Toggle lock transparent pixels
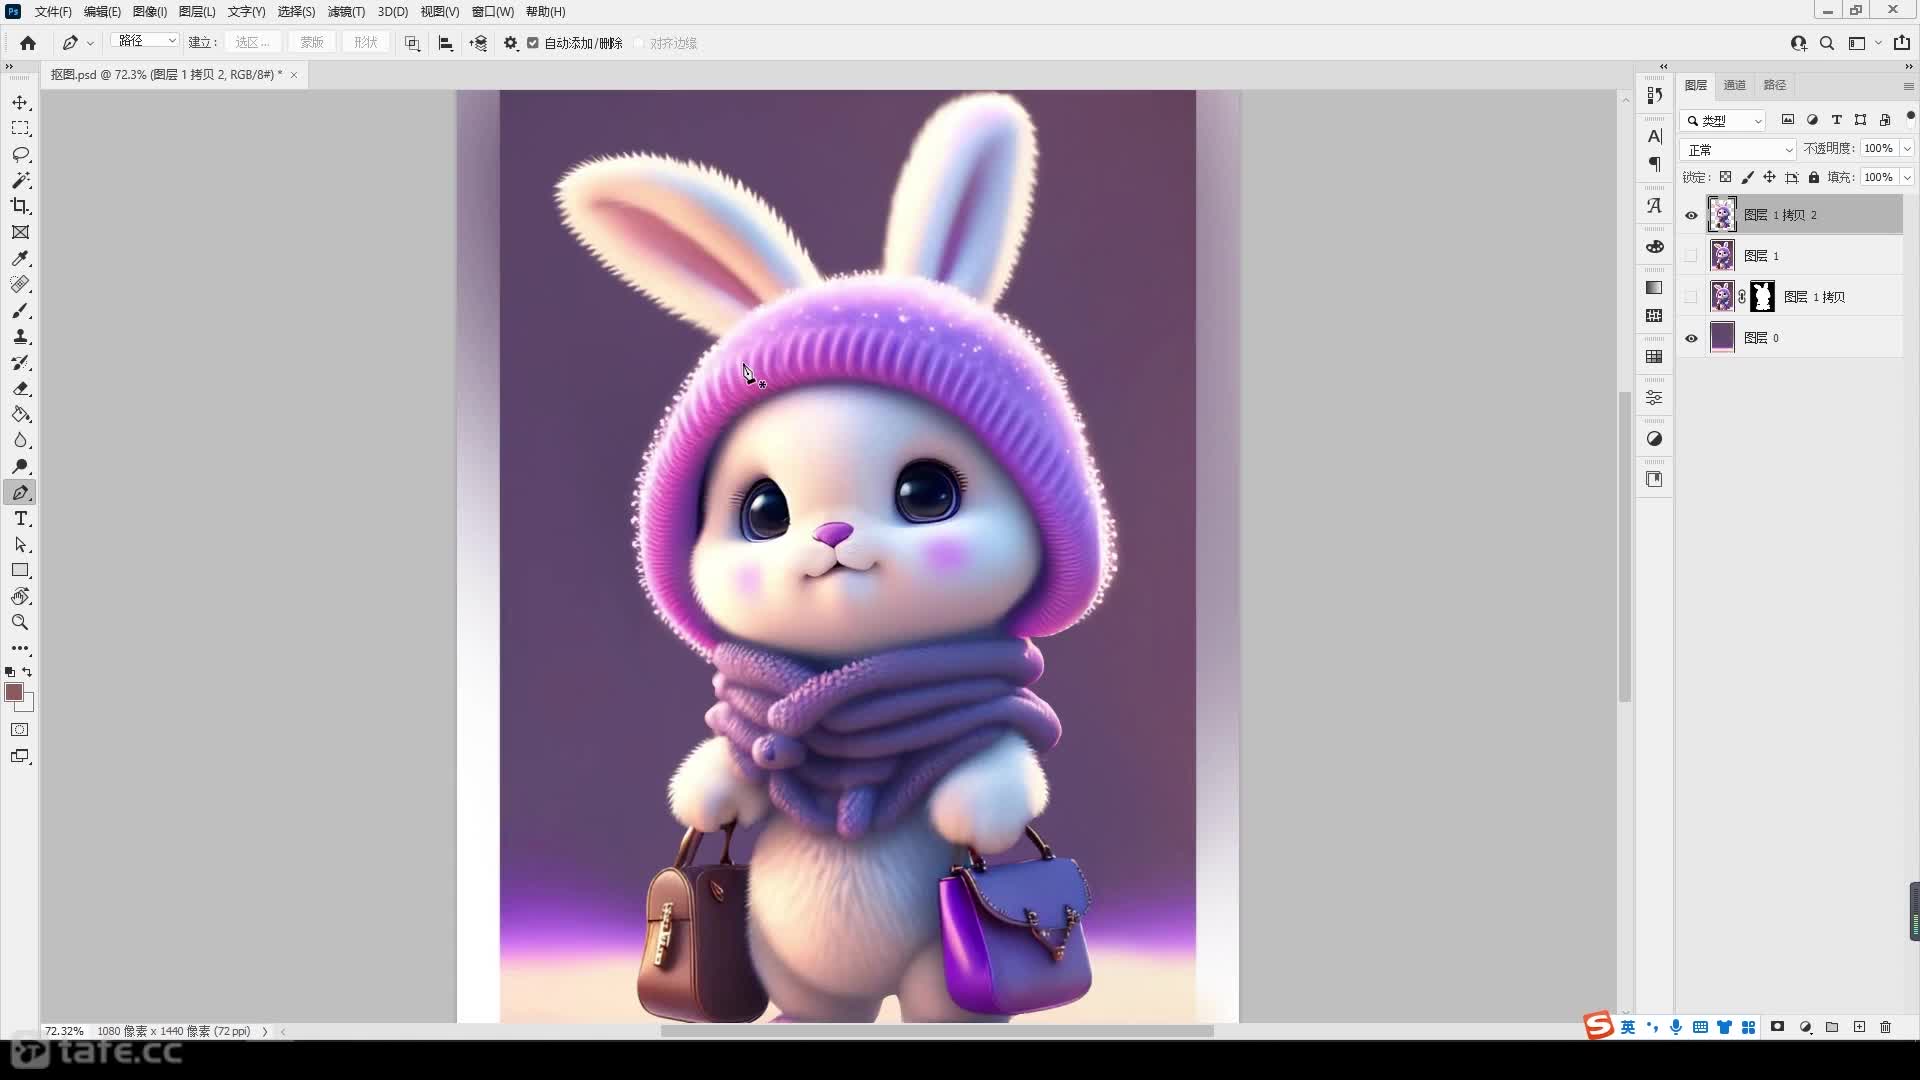 click(1725, 177)
